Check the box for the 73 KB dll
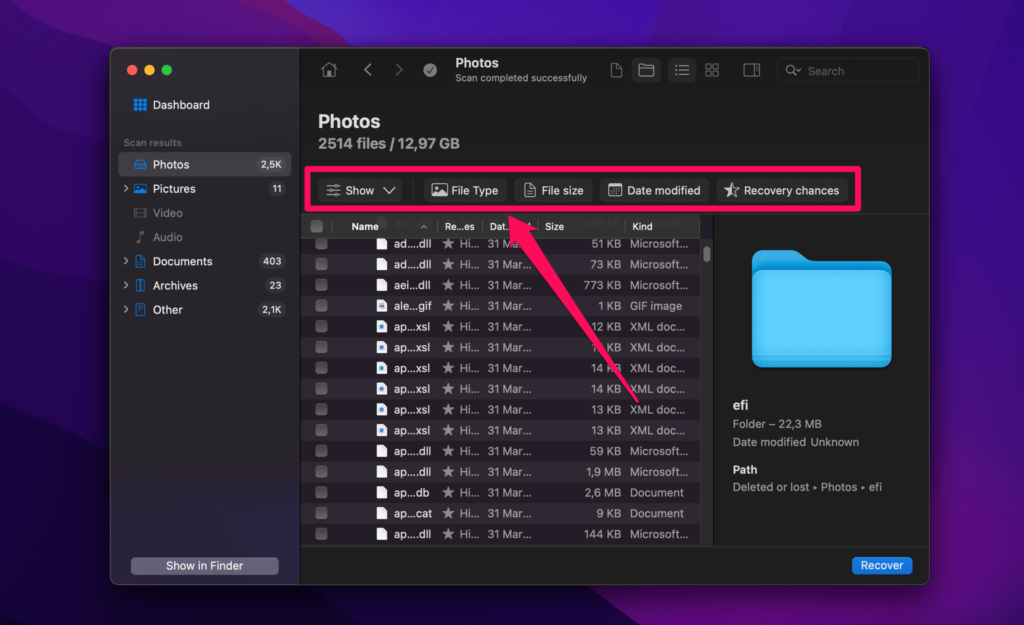The width and height of the screenshot is (1024, 625). [x=321, y=264]
